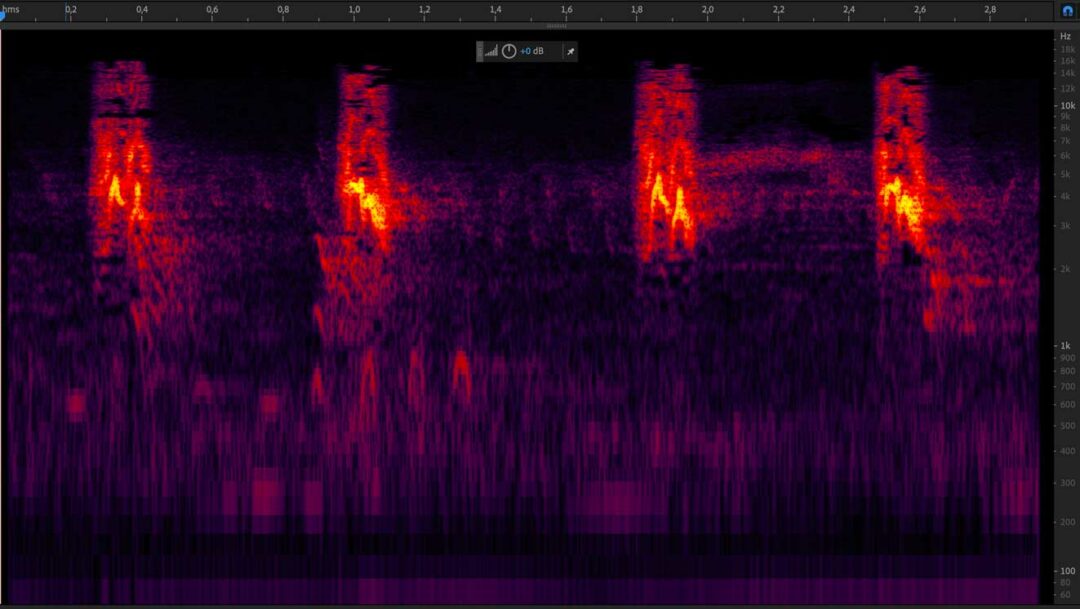Click the 2,2 mark on the time ruler
This screenshot has height=609, width=1080.
click(x=778, y=10)
